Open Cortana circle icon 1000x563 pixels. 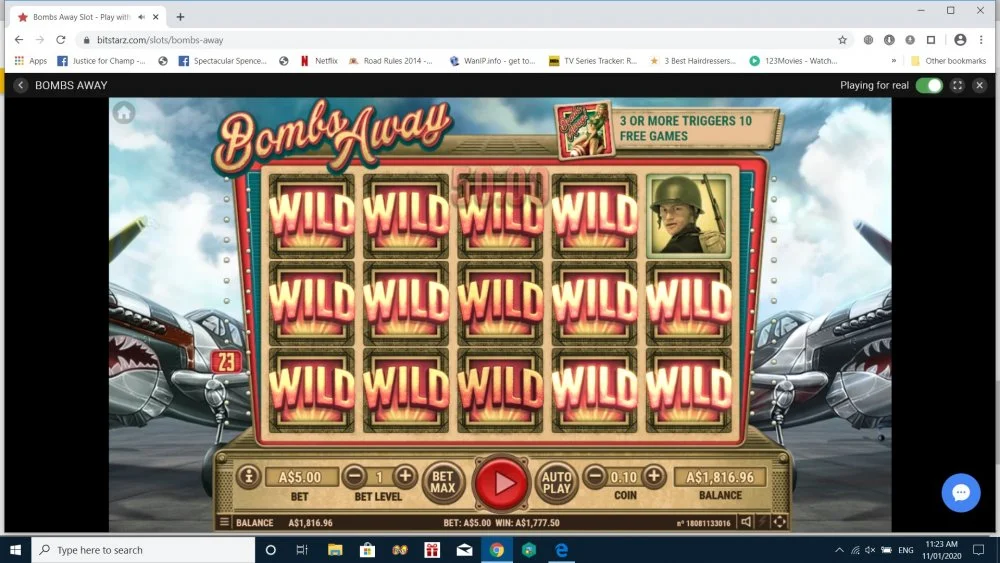[x=270, y=550]
